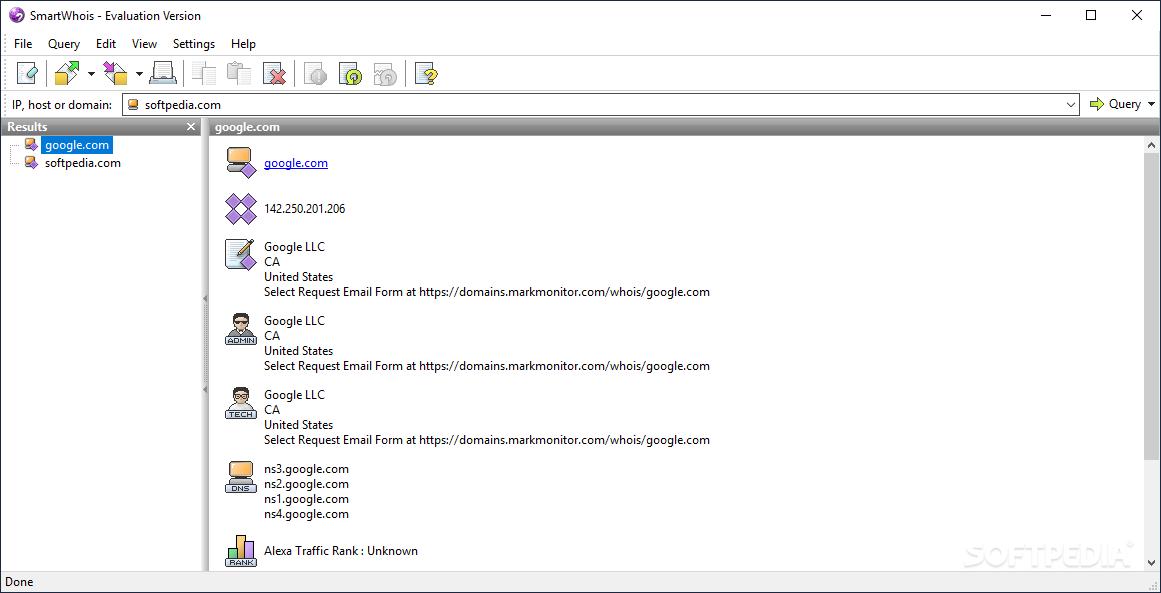
Task: Click the Paste toolbar icon
Action: click(239, 73)
